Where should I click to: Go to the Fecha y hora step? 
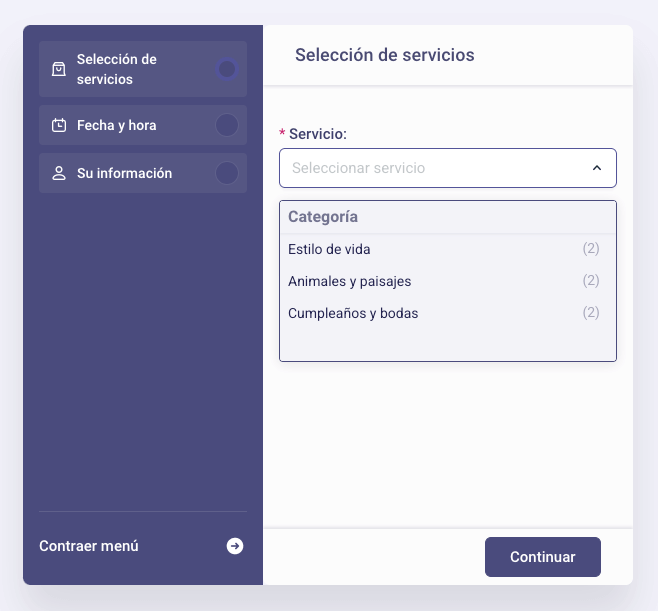[x=143, y=125]
